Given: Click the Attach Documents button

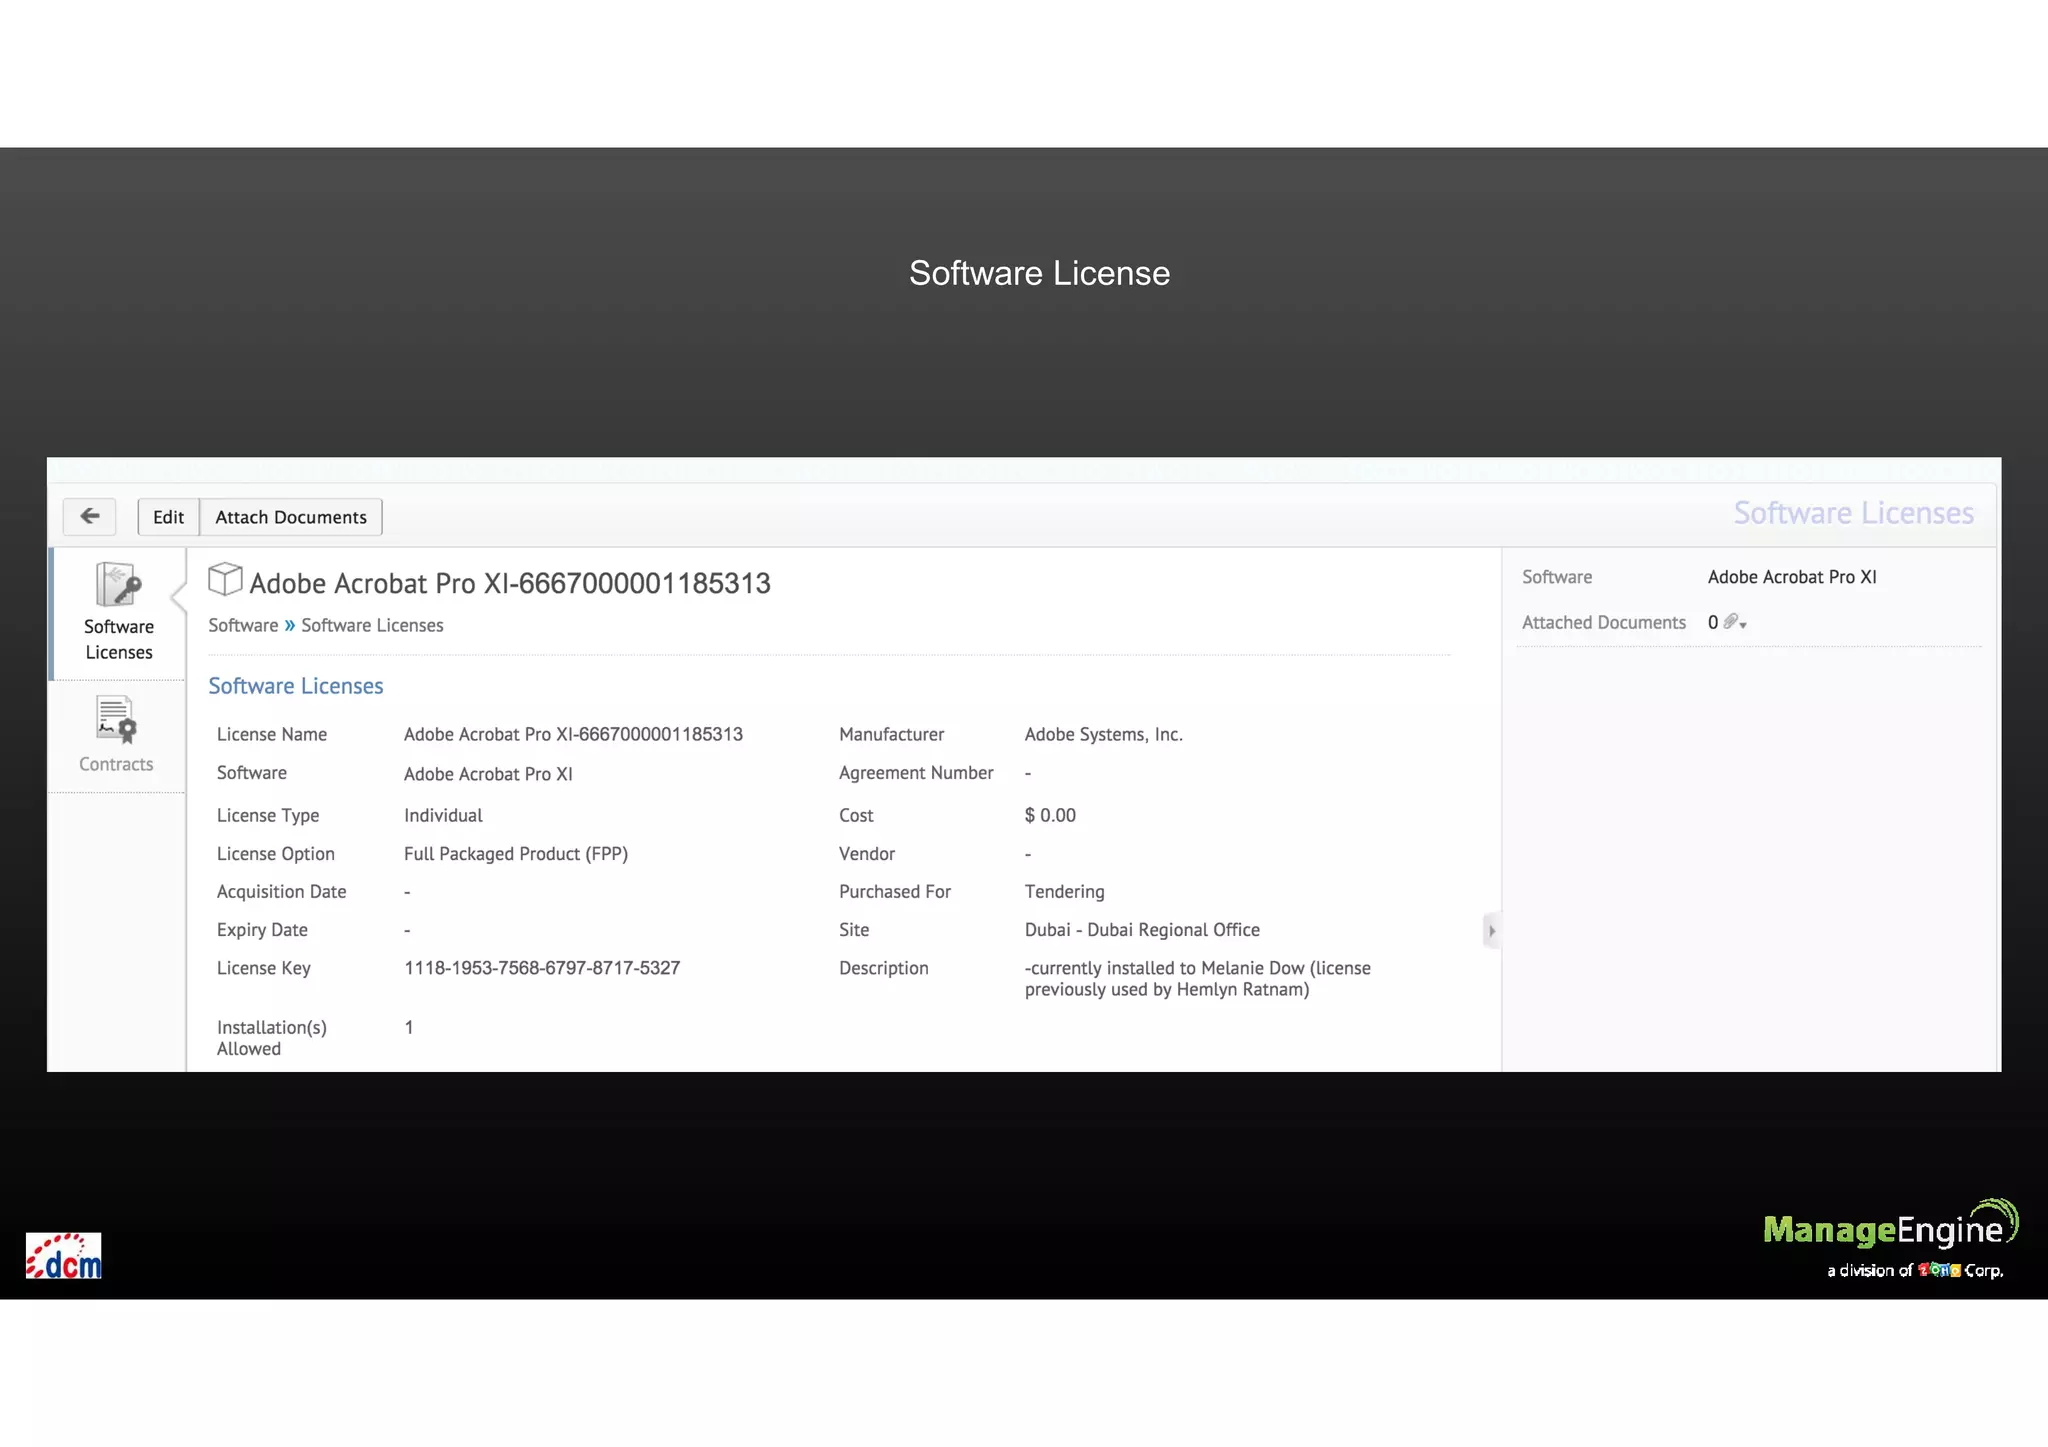Looking at the screenshot, I should [x=291, y=517].
